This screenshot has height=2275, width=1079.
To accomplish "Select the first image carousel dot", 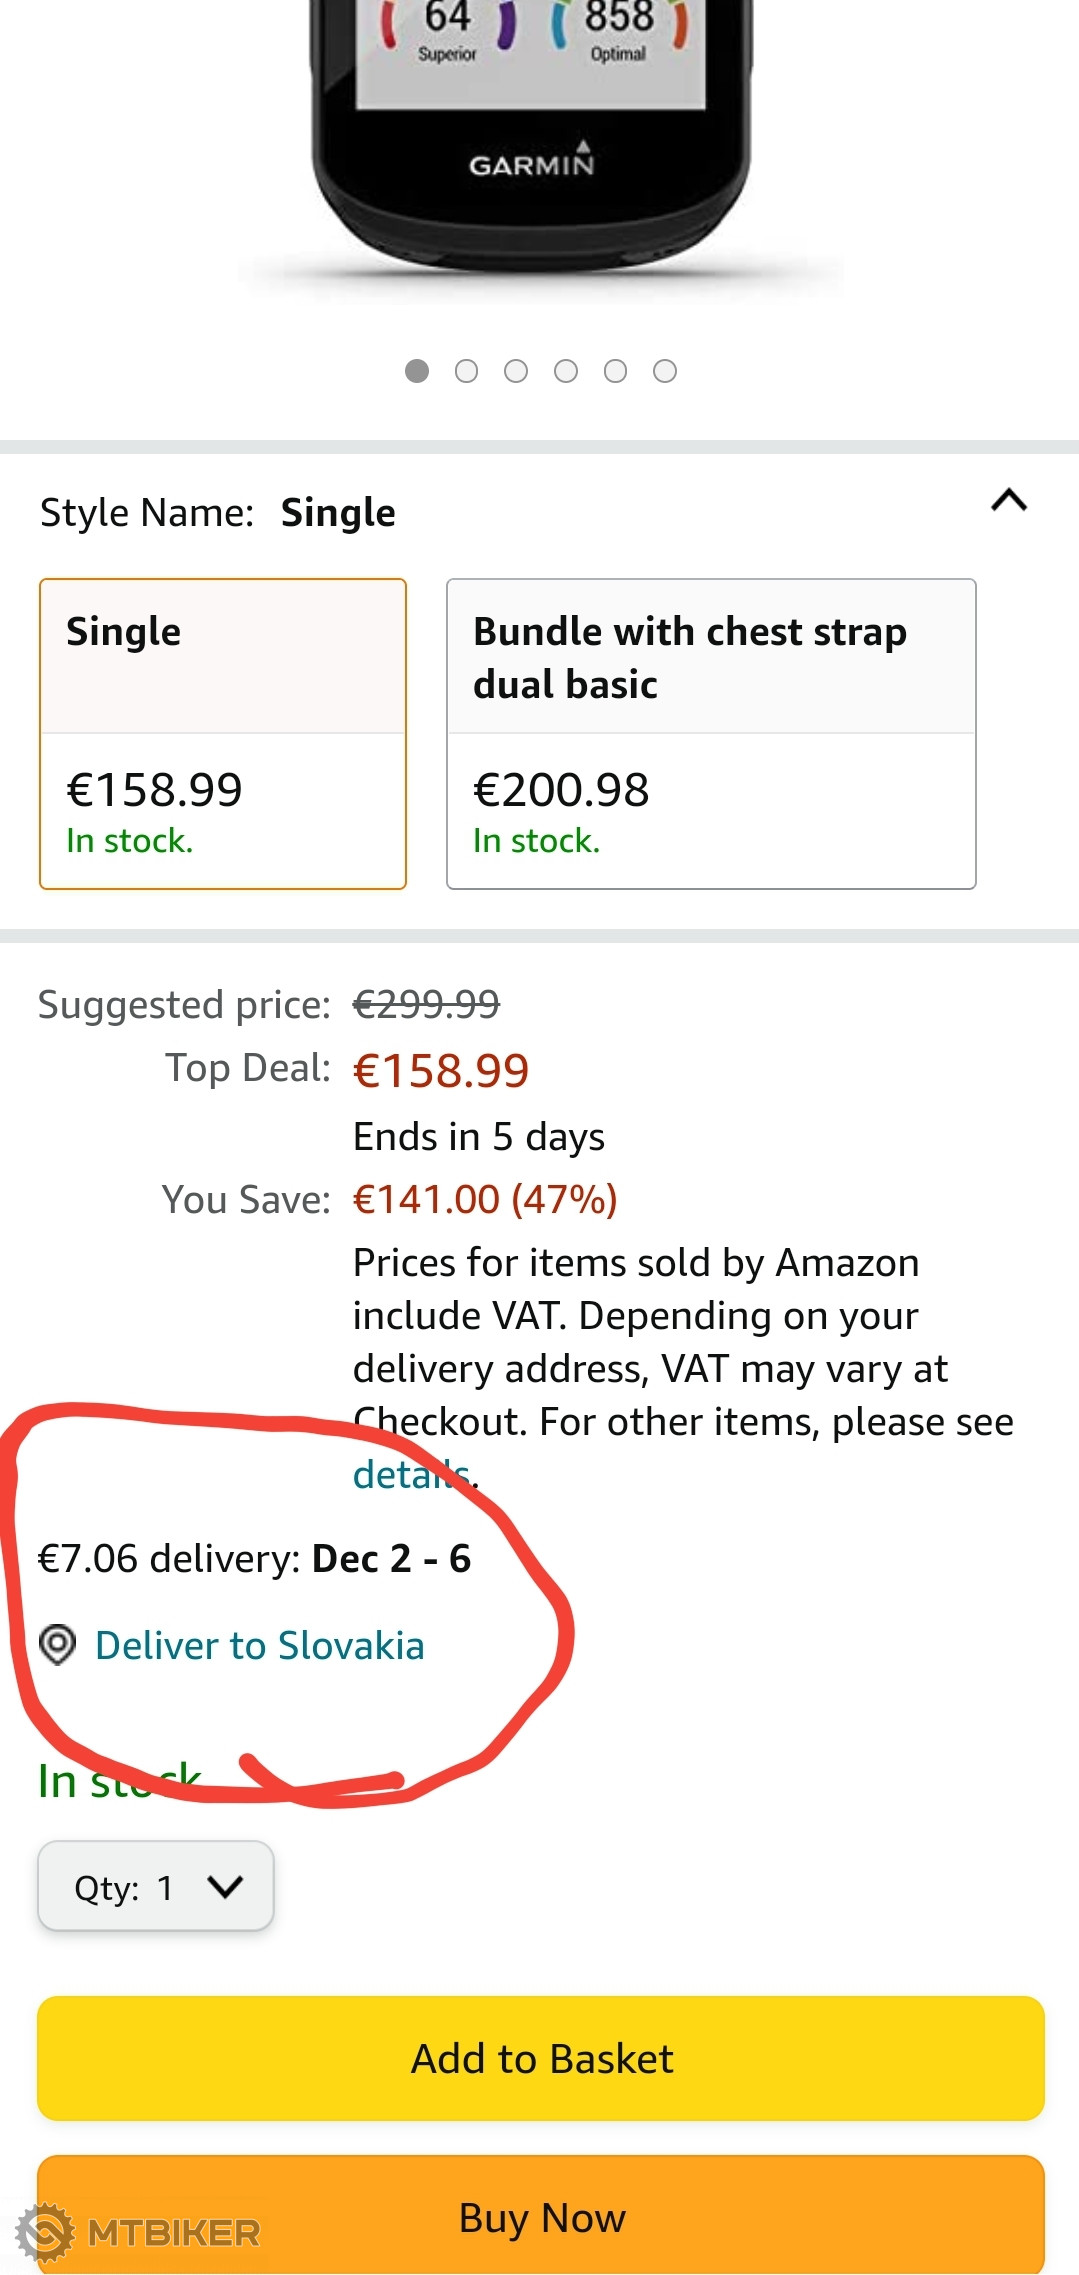I will tap(417, 371).
